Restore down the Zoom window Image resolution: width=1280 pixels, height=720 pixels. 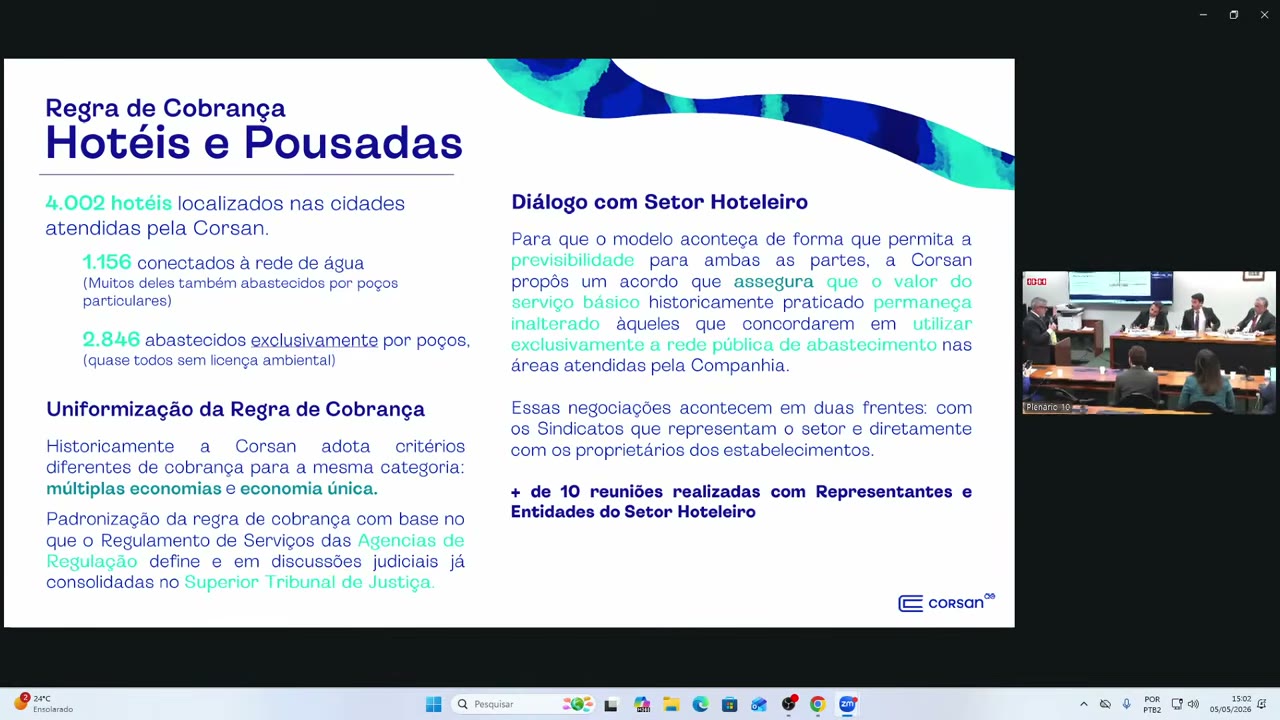tap(1233, 15)
